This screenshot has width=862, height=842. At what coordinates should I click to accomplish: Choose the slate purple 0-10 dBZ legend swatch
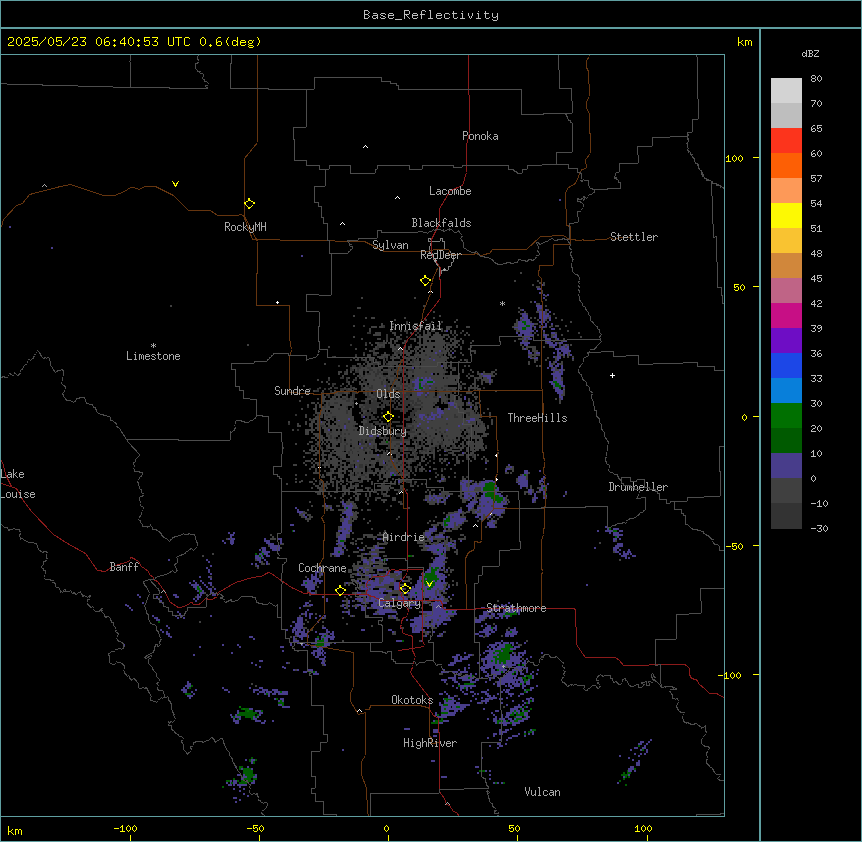pos(786,466)
